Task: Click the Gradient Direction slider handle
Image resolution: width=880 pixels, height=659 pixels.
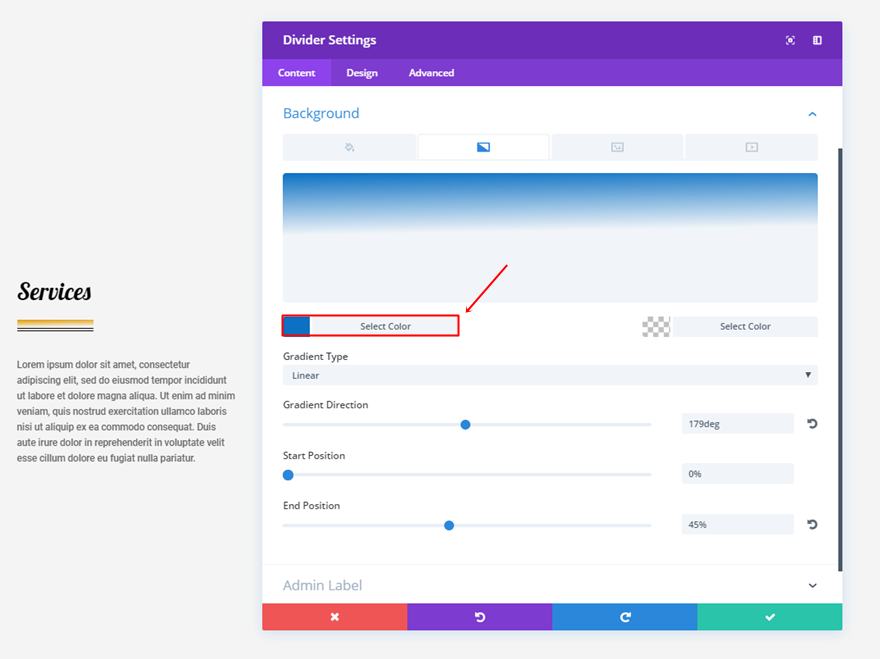Action: pyautogui.click(x=465, y=425)
